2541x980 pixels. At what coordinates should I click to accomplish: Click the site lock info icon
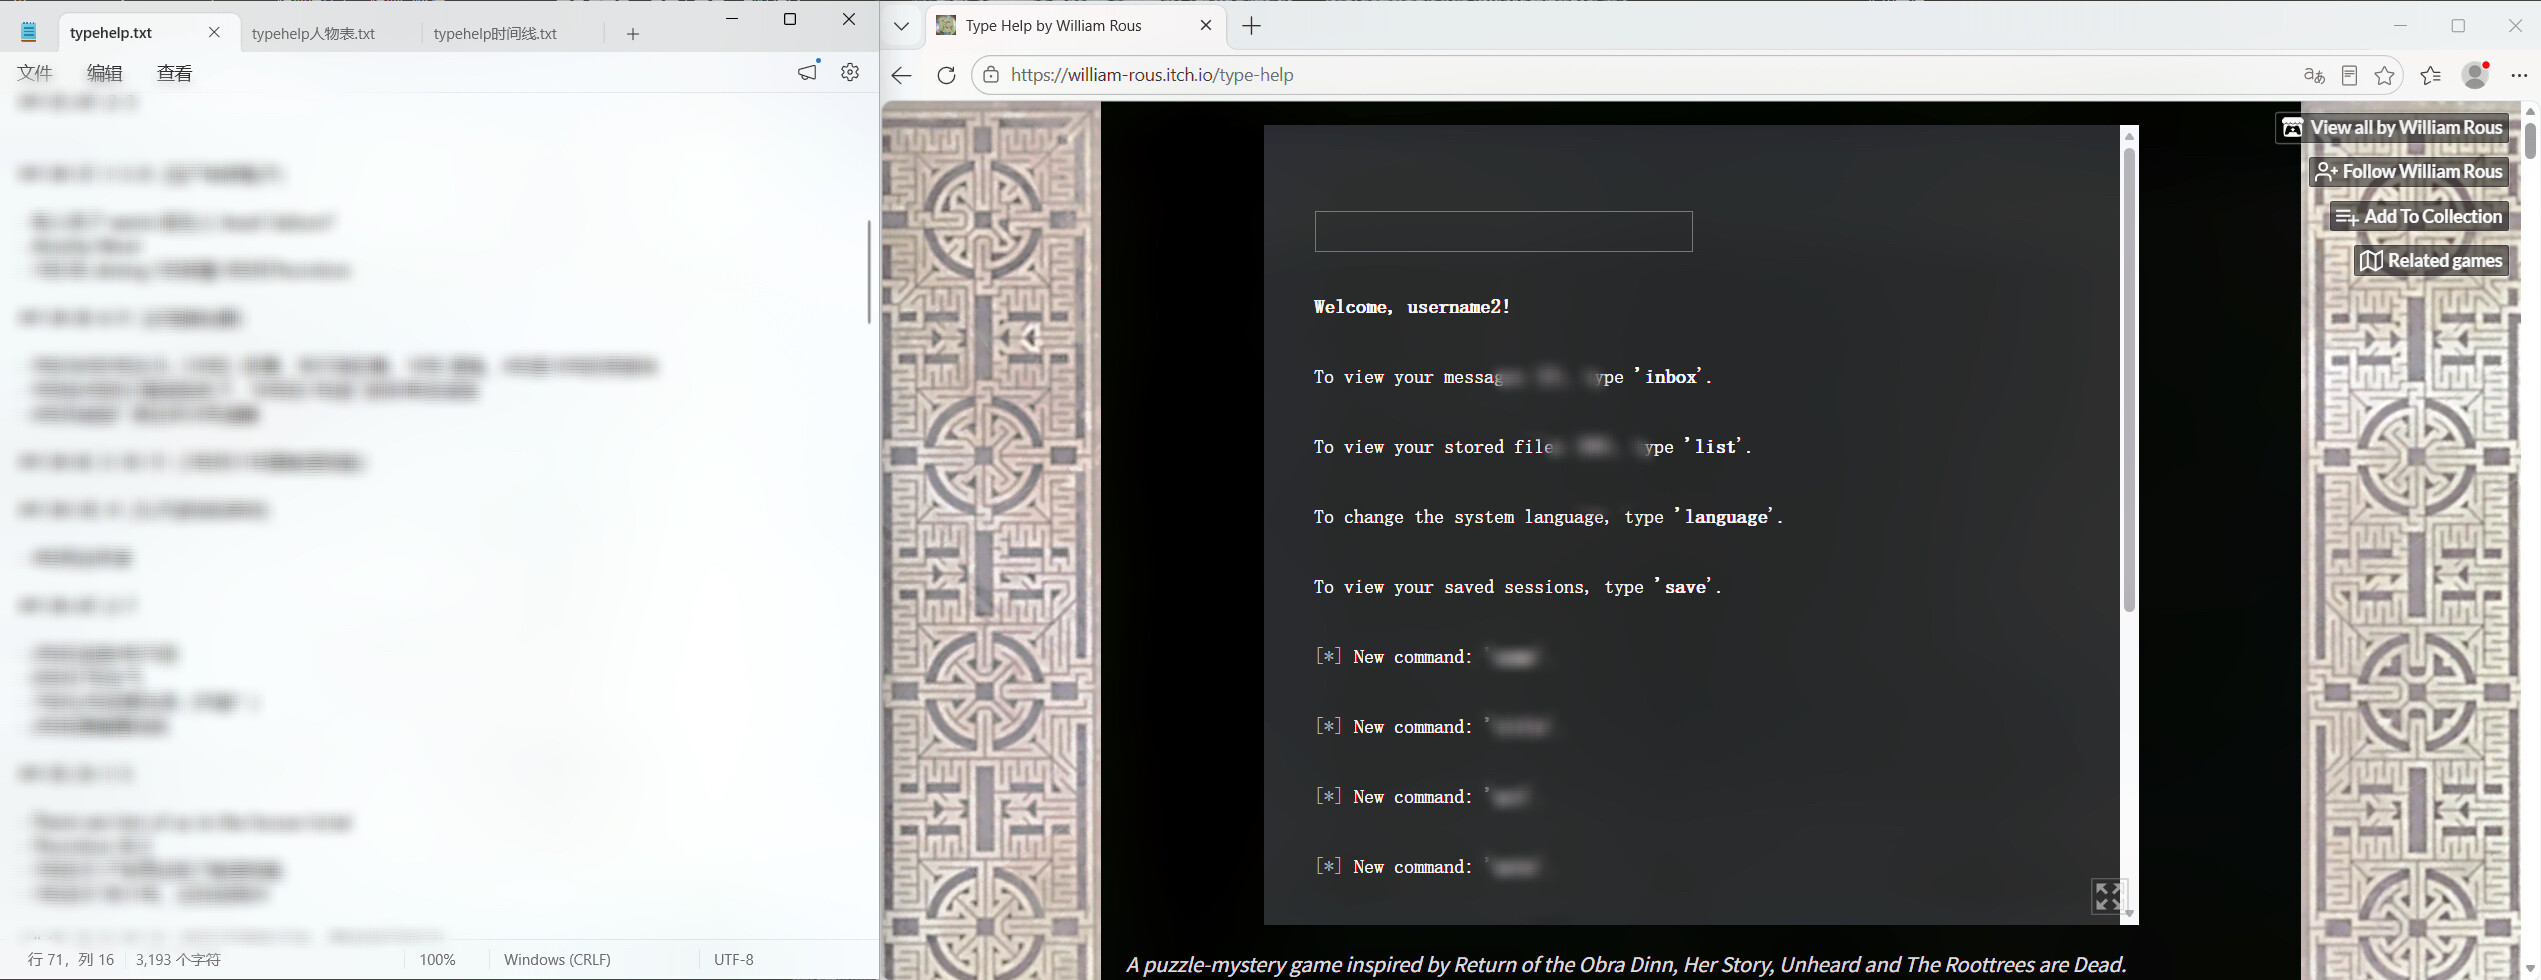[x=990, y=75]
